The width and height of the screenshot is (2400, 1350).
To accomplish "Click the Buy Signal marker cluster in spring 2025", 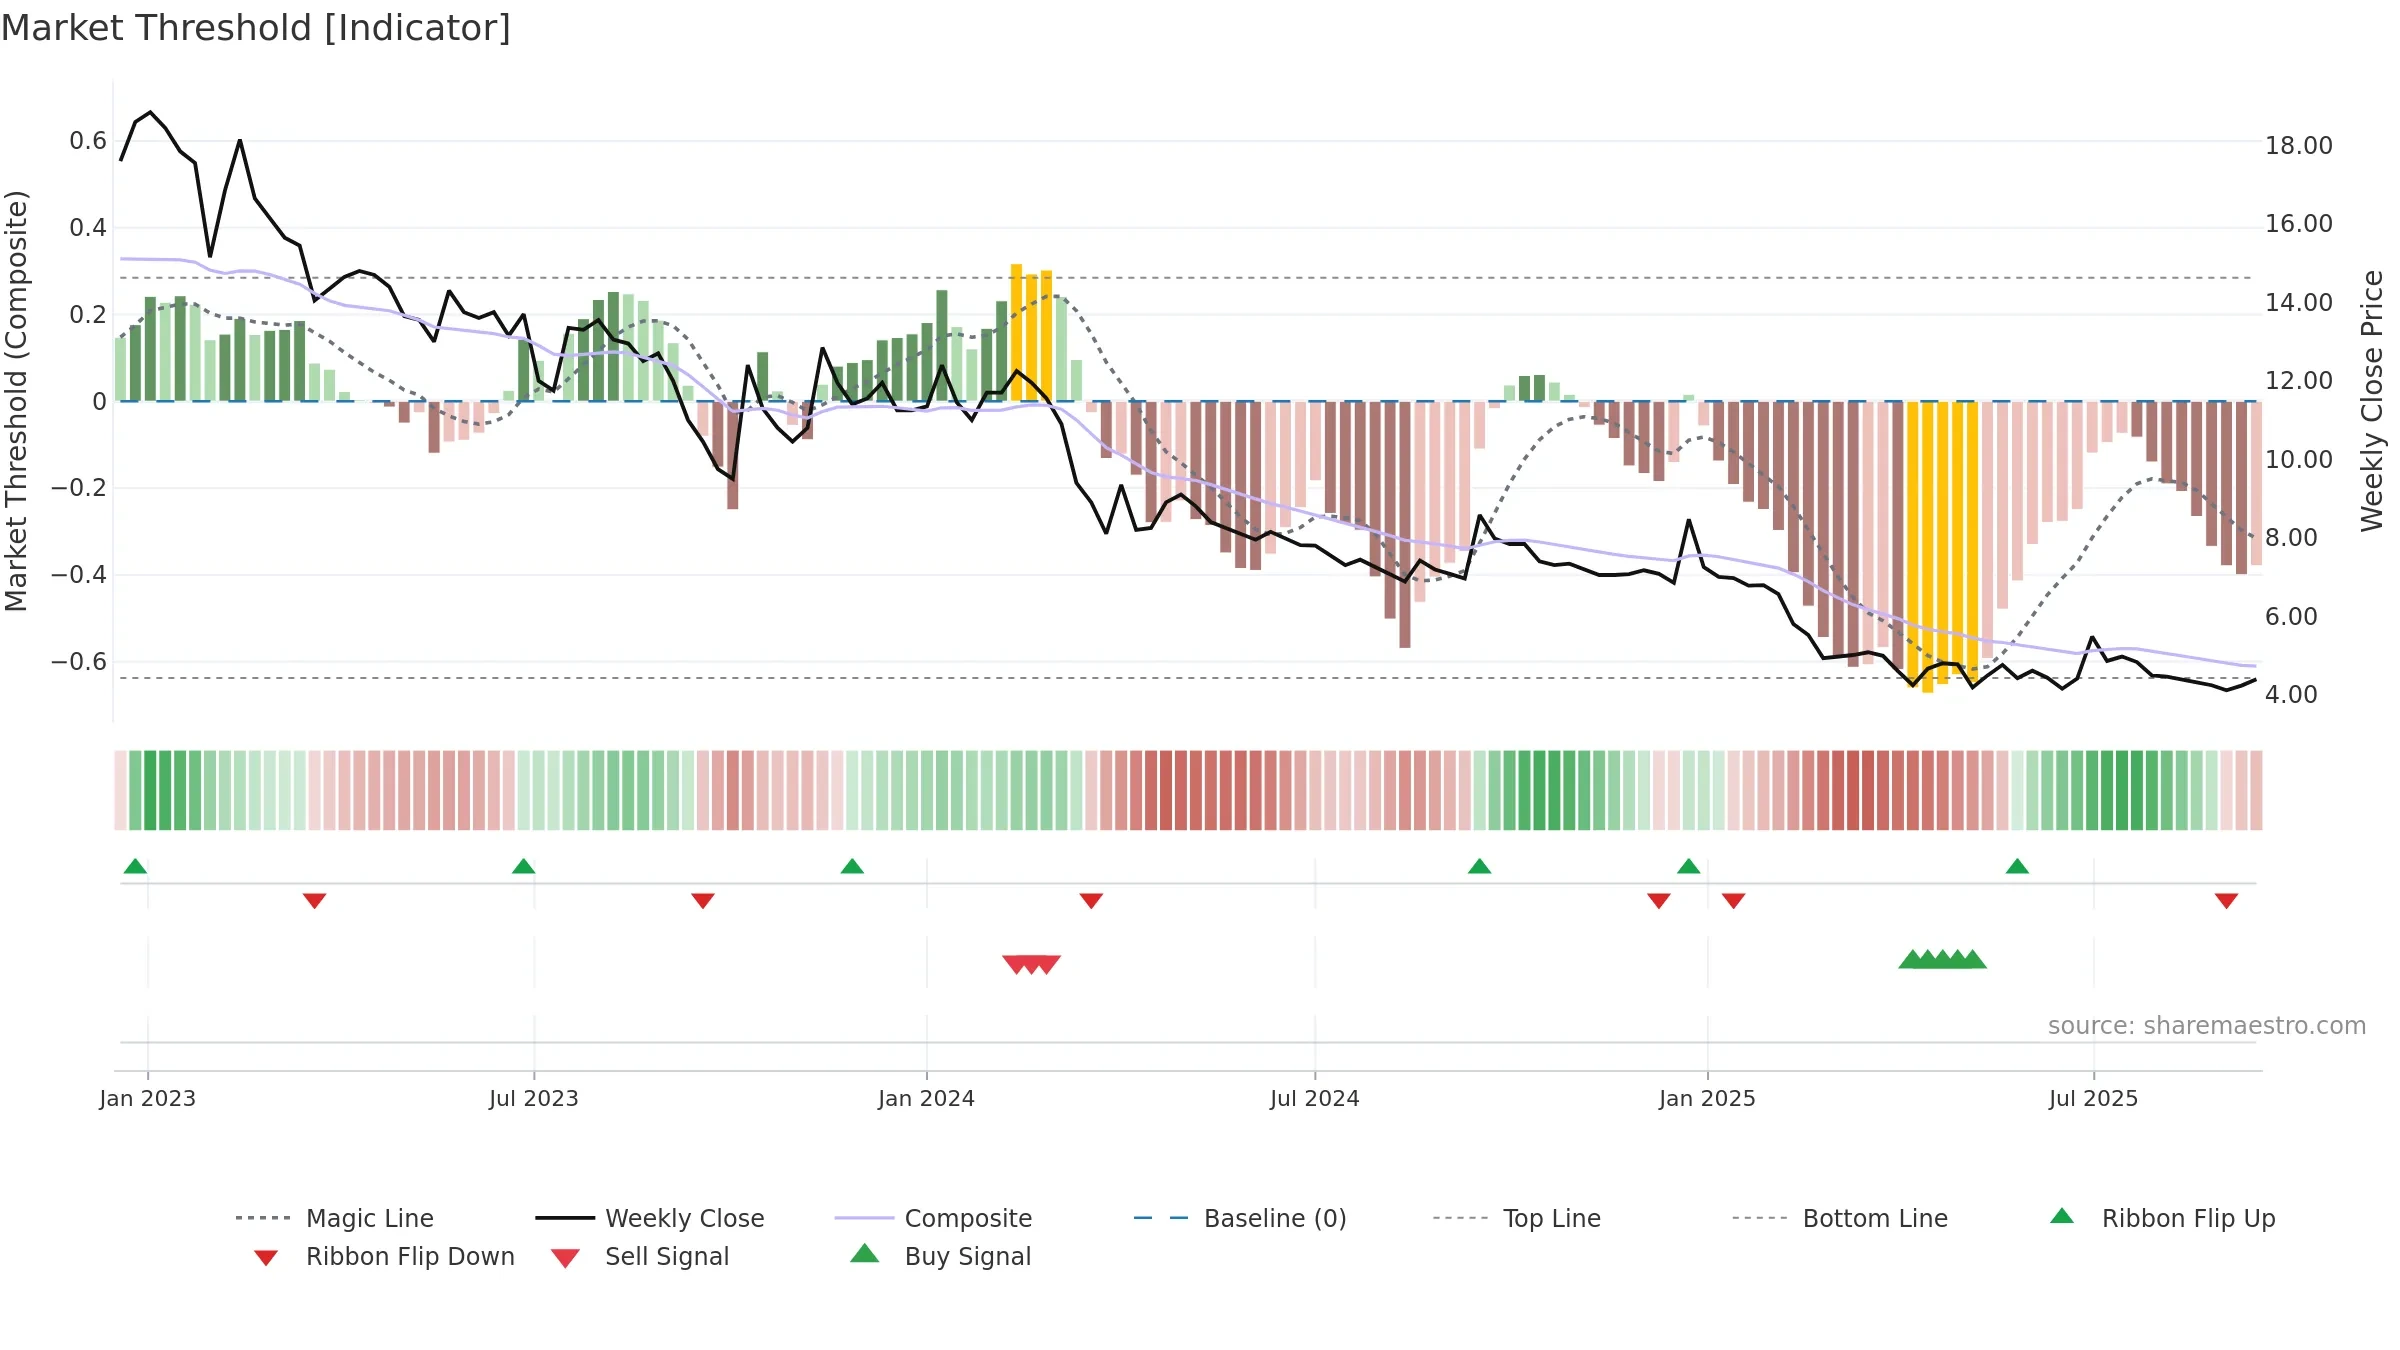I will click(x=1942, y=959).
